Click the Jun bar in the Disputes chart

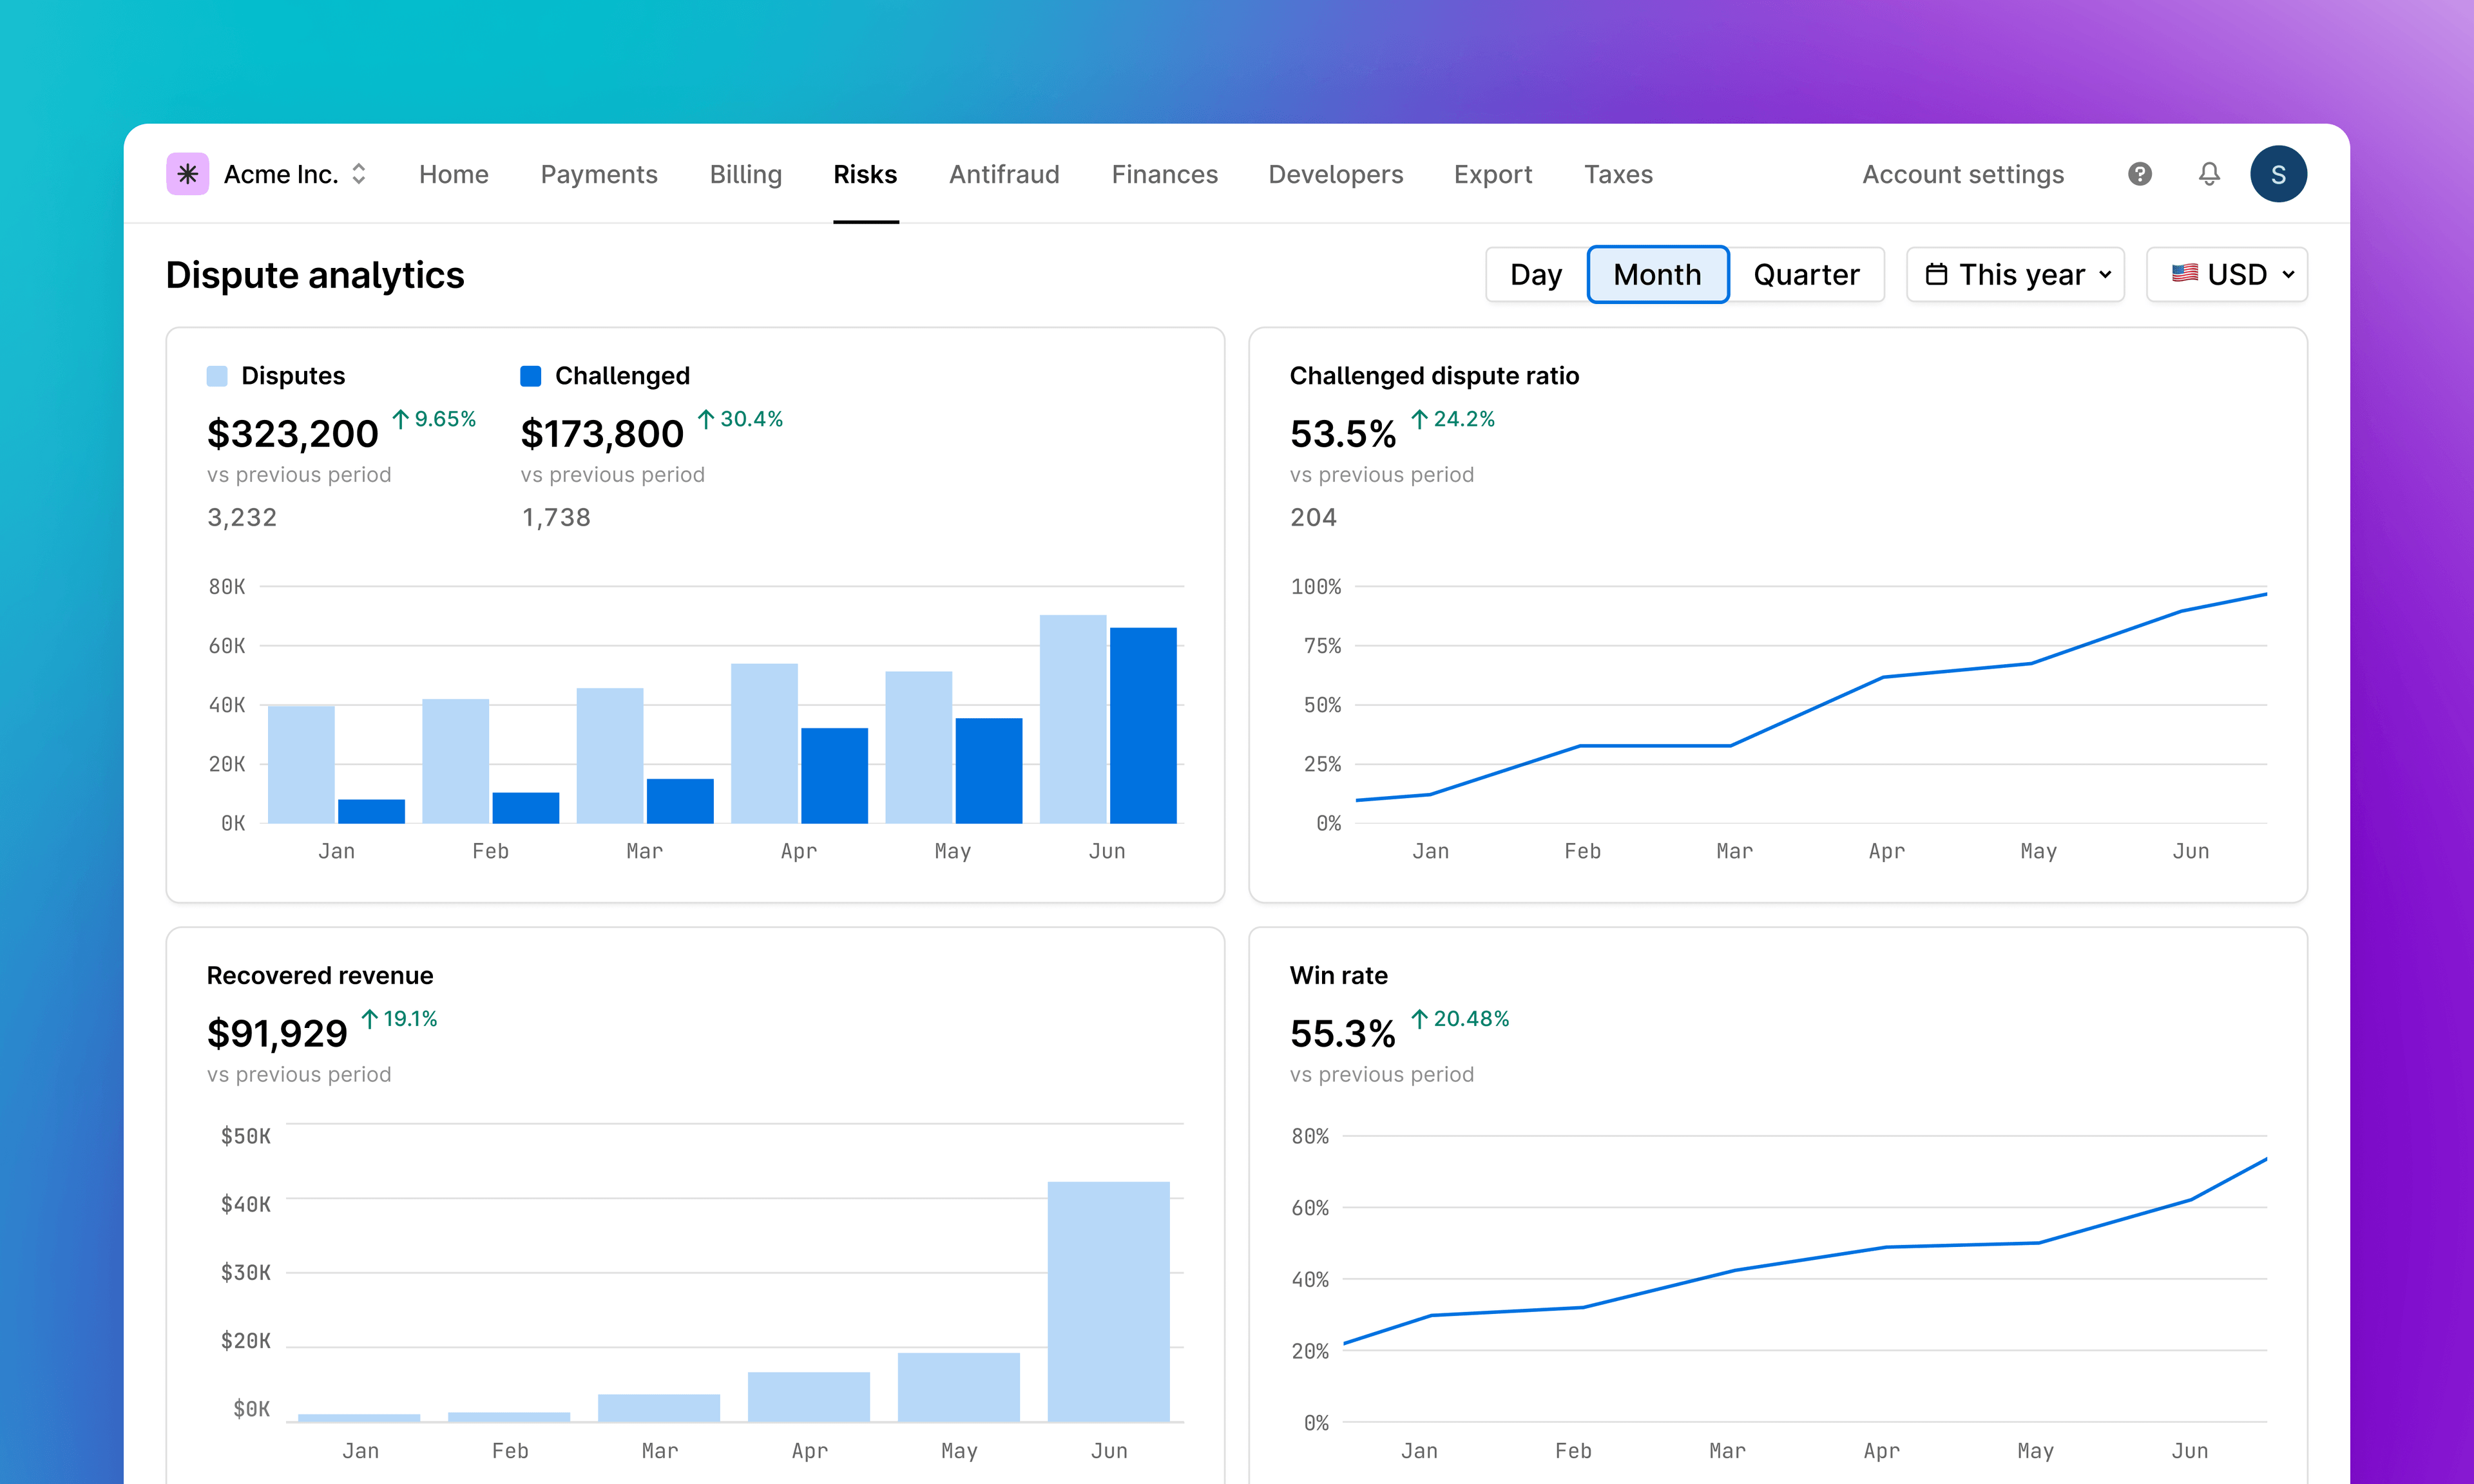1073,720
